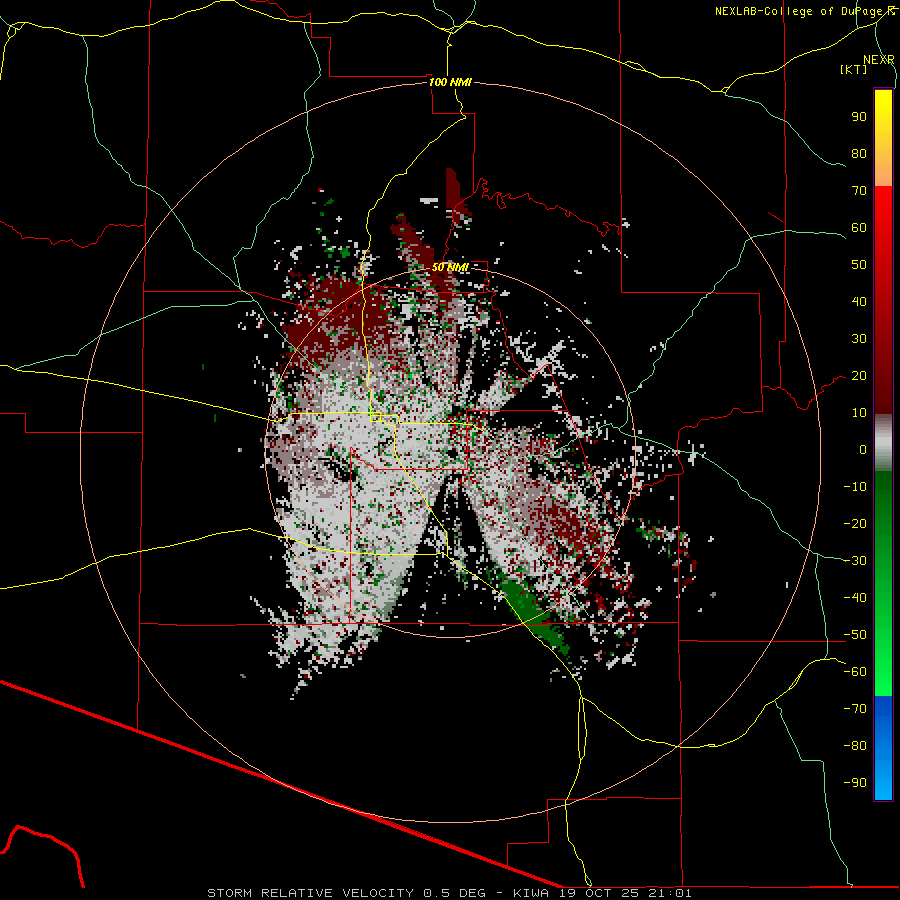
Task: Select the 0 label on the velocity scale
Action: [x=863, y=450]
